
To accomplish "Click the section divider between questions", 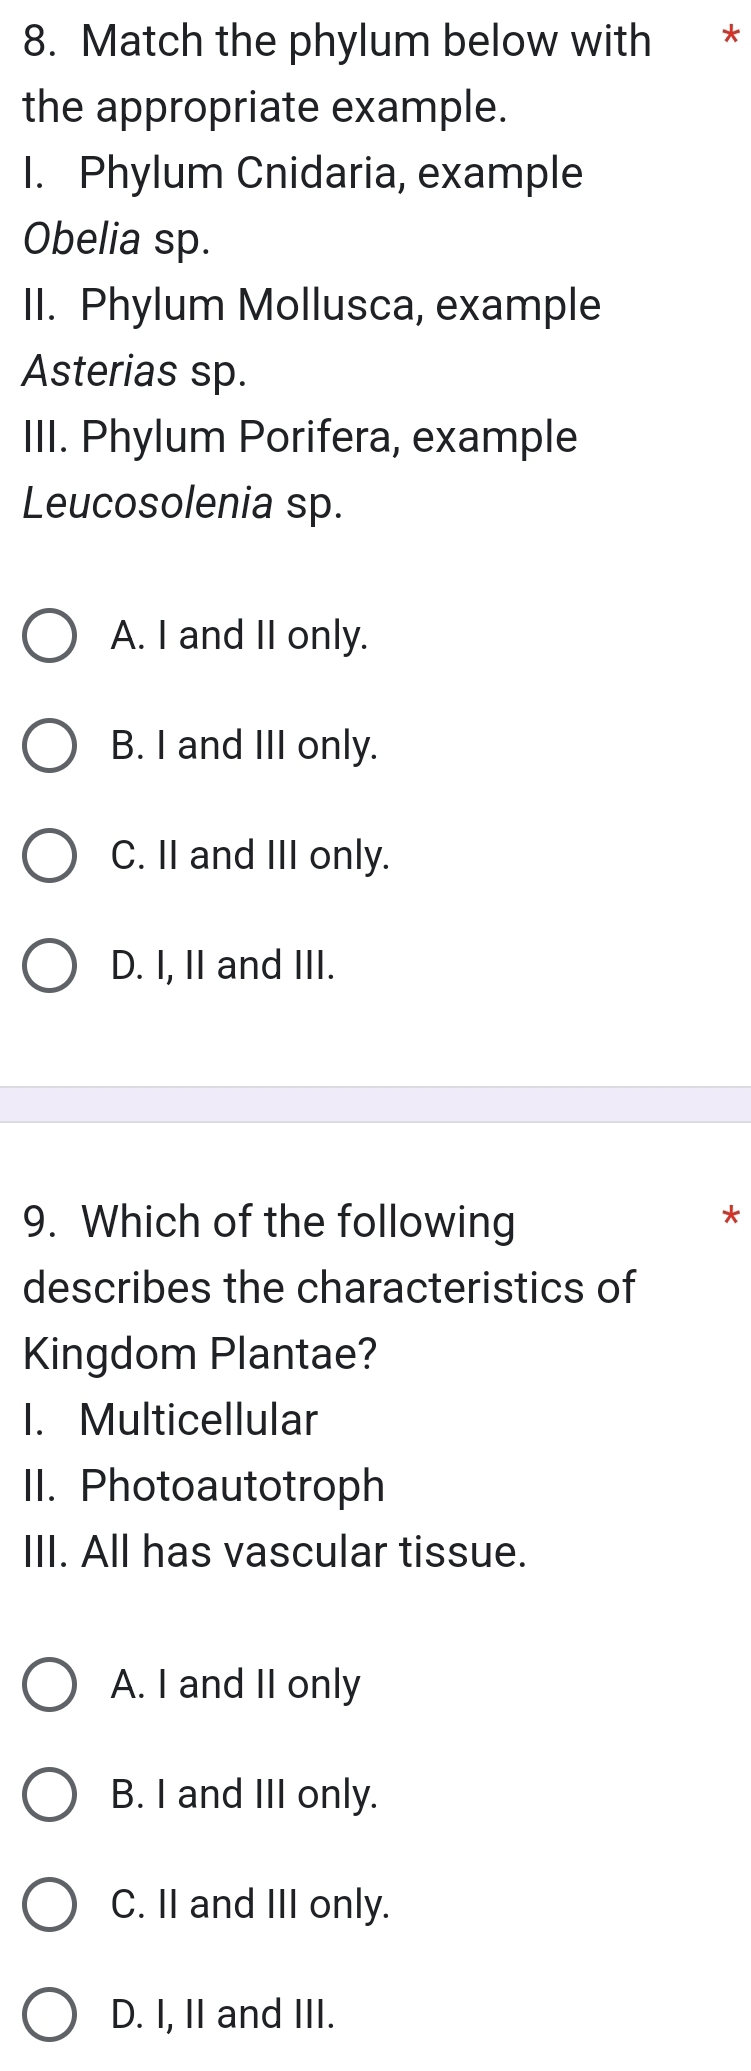I will click(x=375, y=1102).
